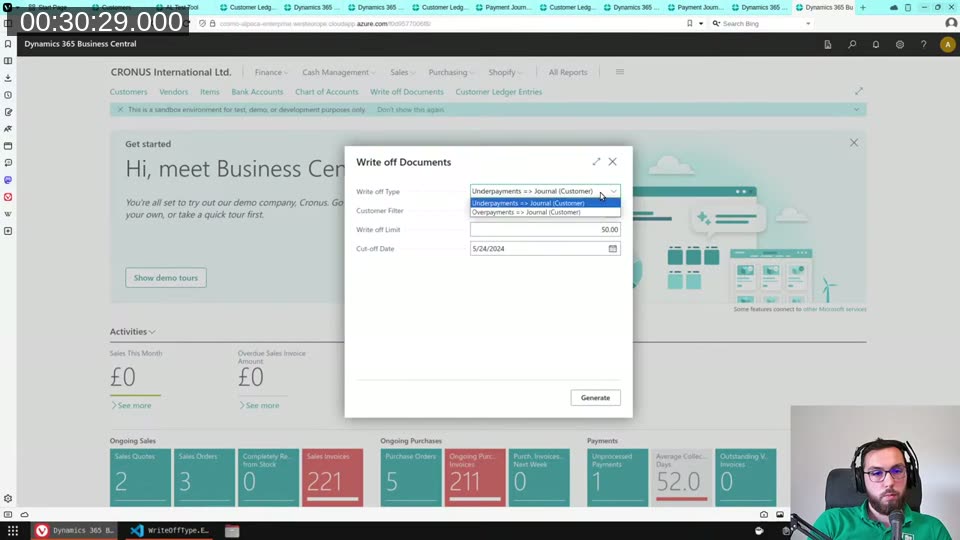Viewport: 960px width, 540px height.
Task: Expand the Cash Management menu
Action: 339,72
